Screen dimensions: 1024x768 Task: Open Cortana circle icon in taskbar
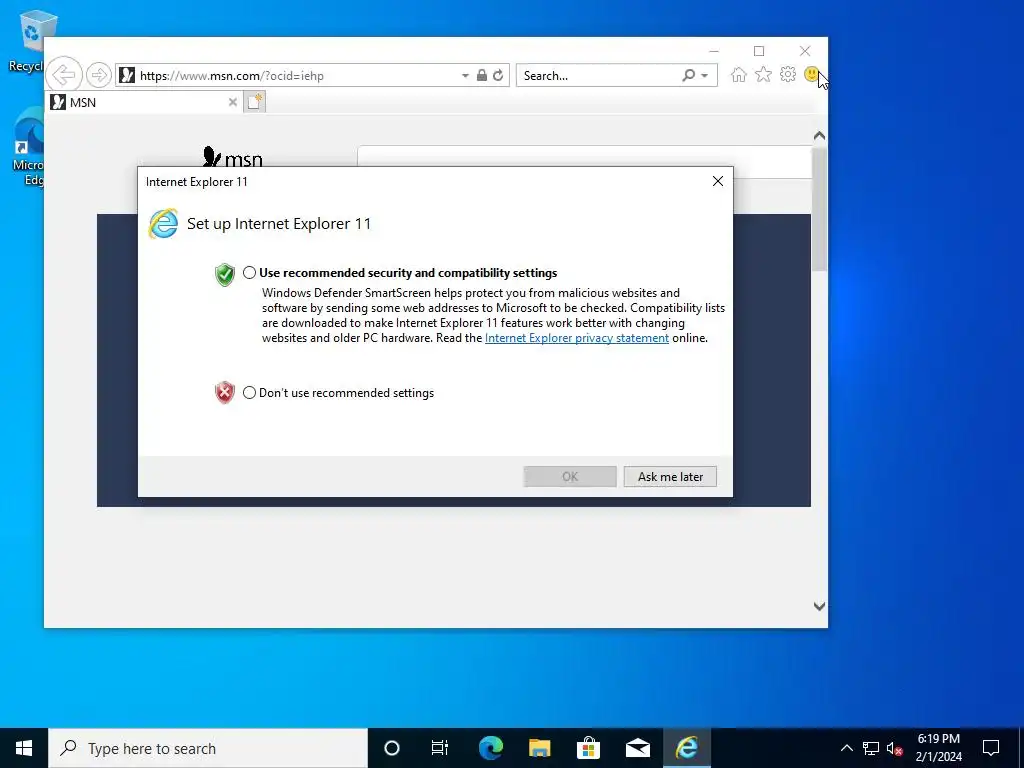pos(392,748)
